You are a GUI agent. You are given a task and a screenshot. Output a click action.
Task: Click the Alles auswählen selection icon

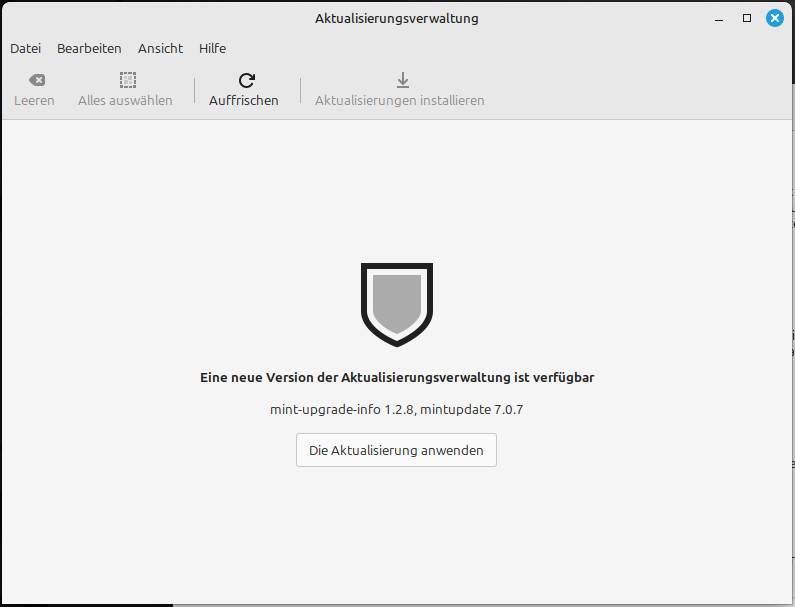(x=128, y=80)
